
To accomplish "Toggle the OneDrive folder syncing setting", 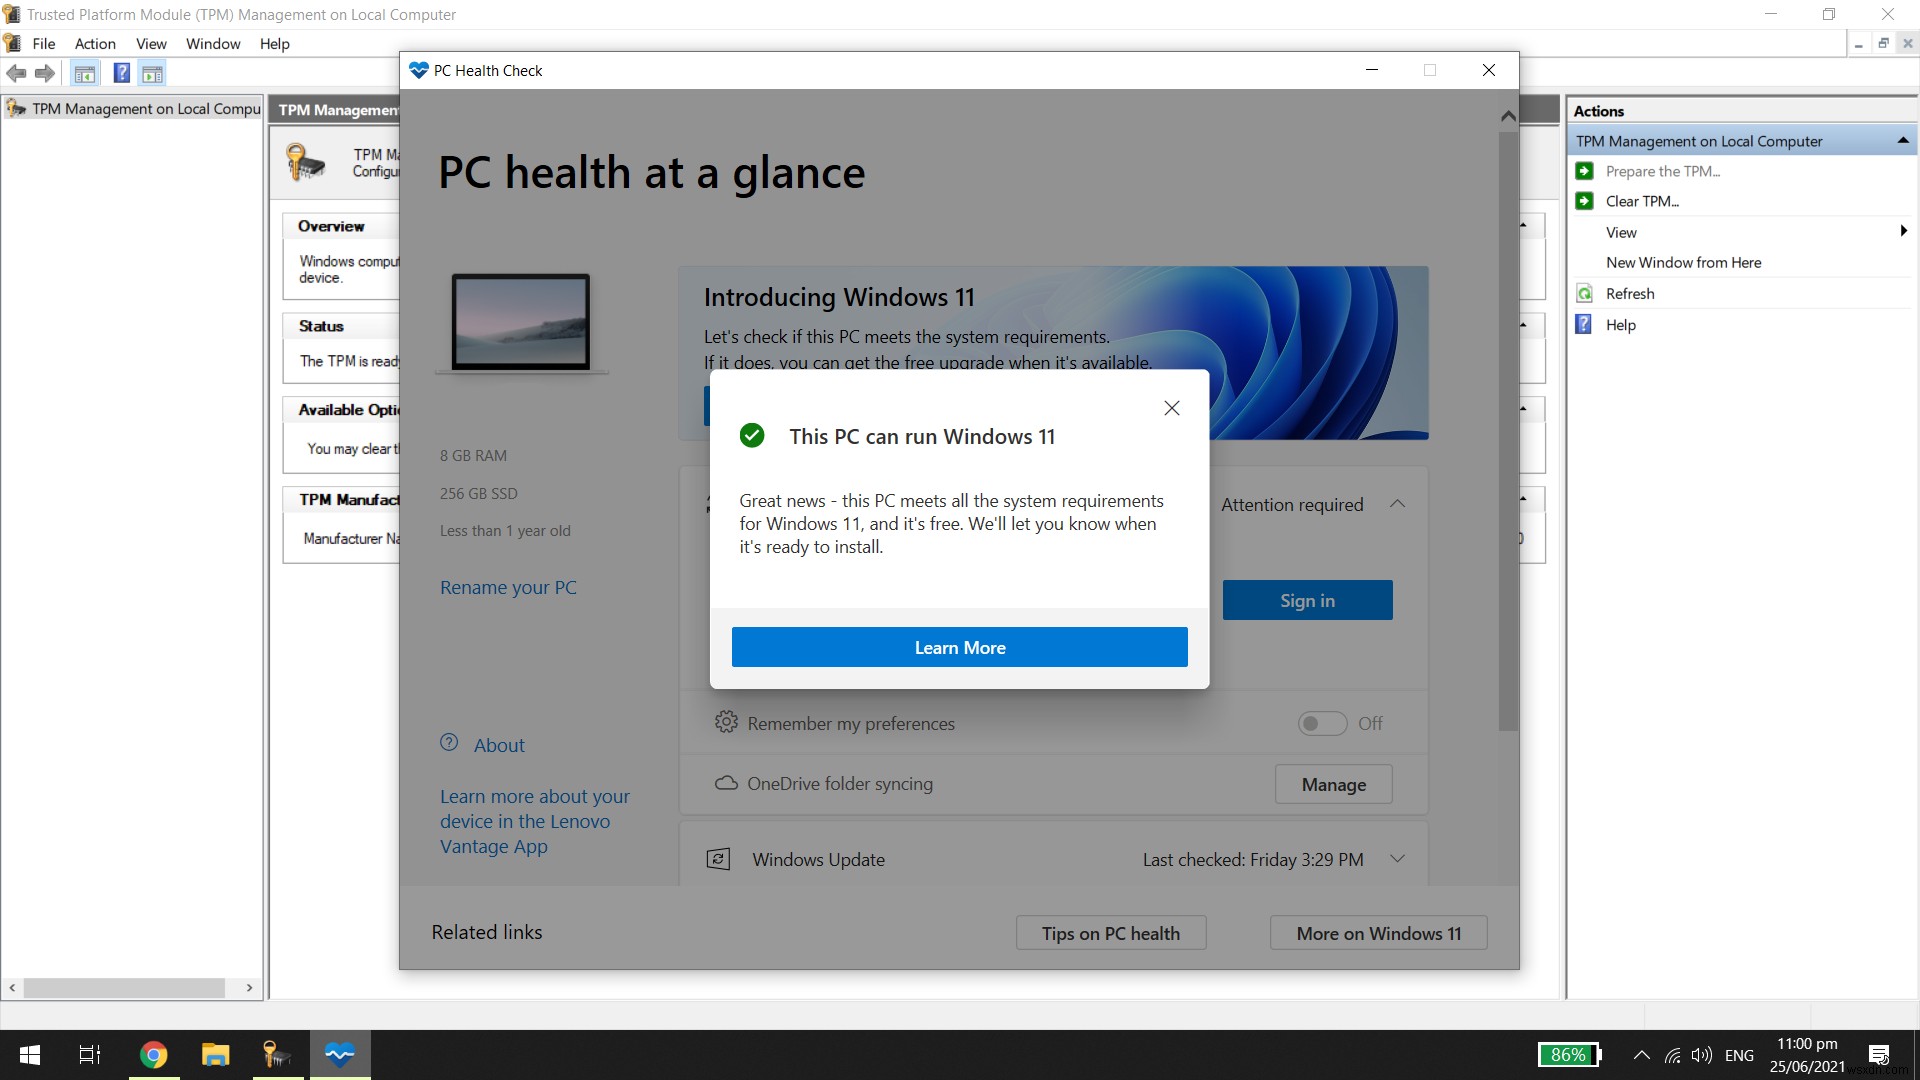I will tap(1333, 782).
